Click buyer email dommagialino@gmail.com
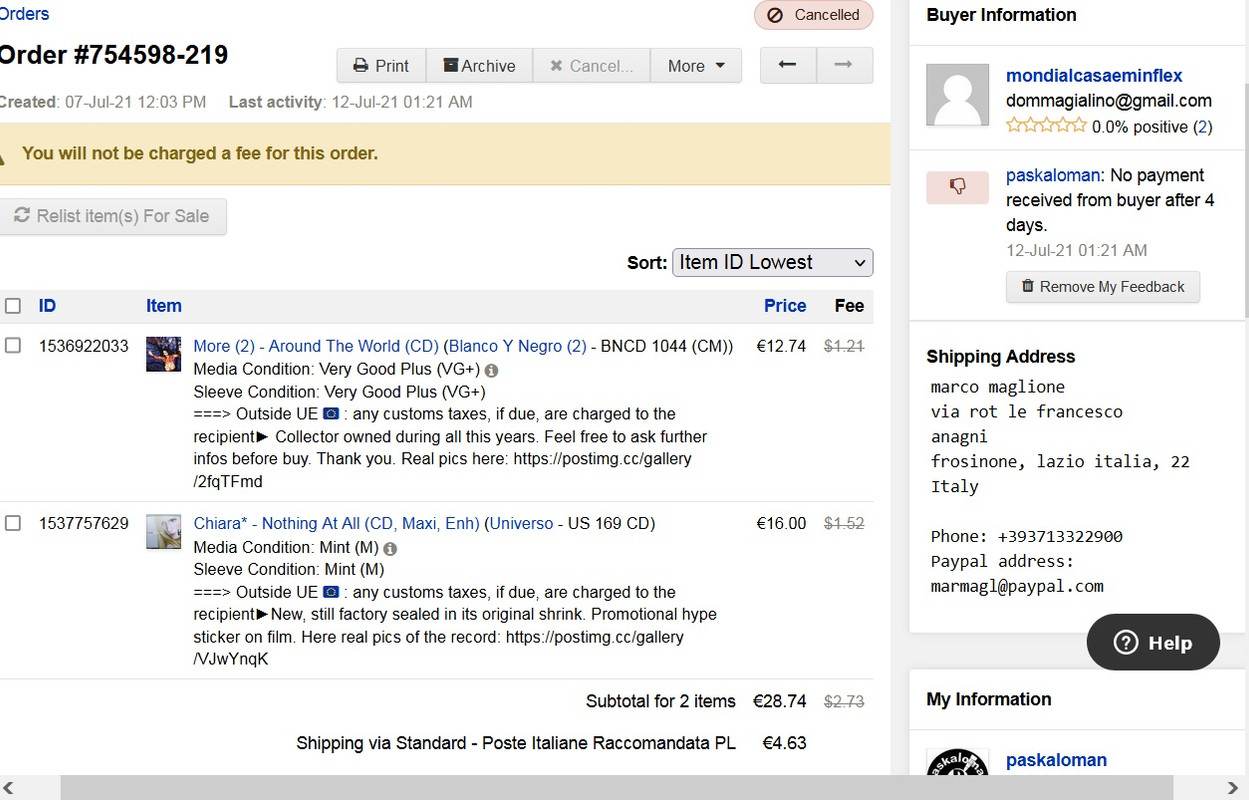Image resolution: width=1249 pixels, height=800 pixels. point(1109,101)
